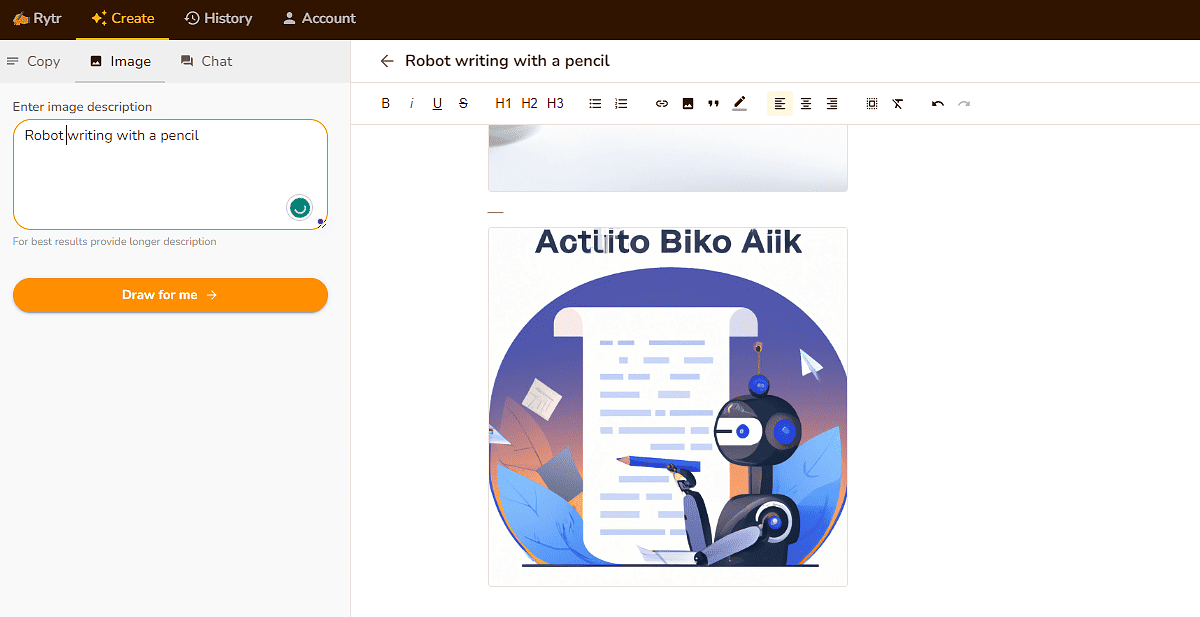This screenshot has width=1200, height=617.
Task: Enable center text alignment
Action: click(806, 103)
